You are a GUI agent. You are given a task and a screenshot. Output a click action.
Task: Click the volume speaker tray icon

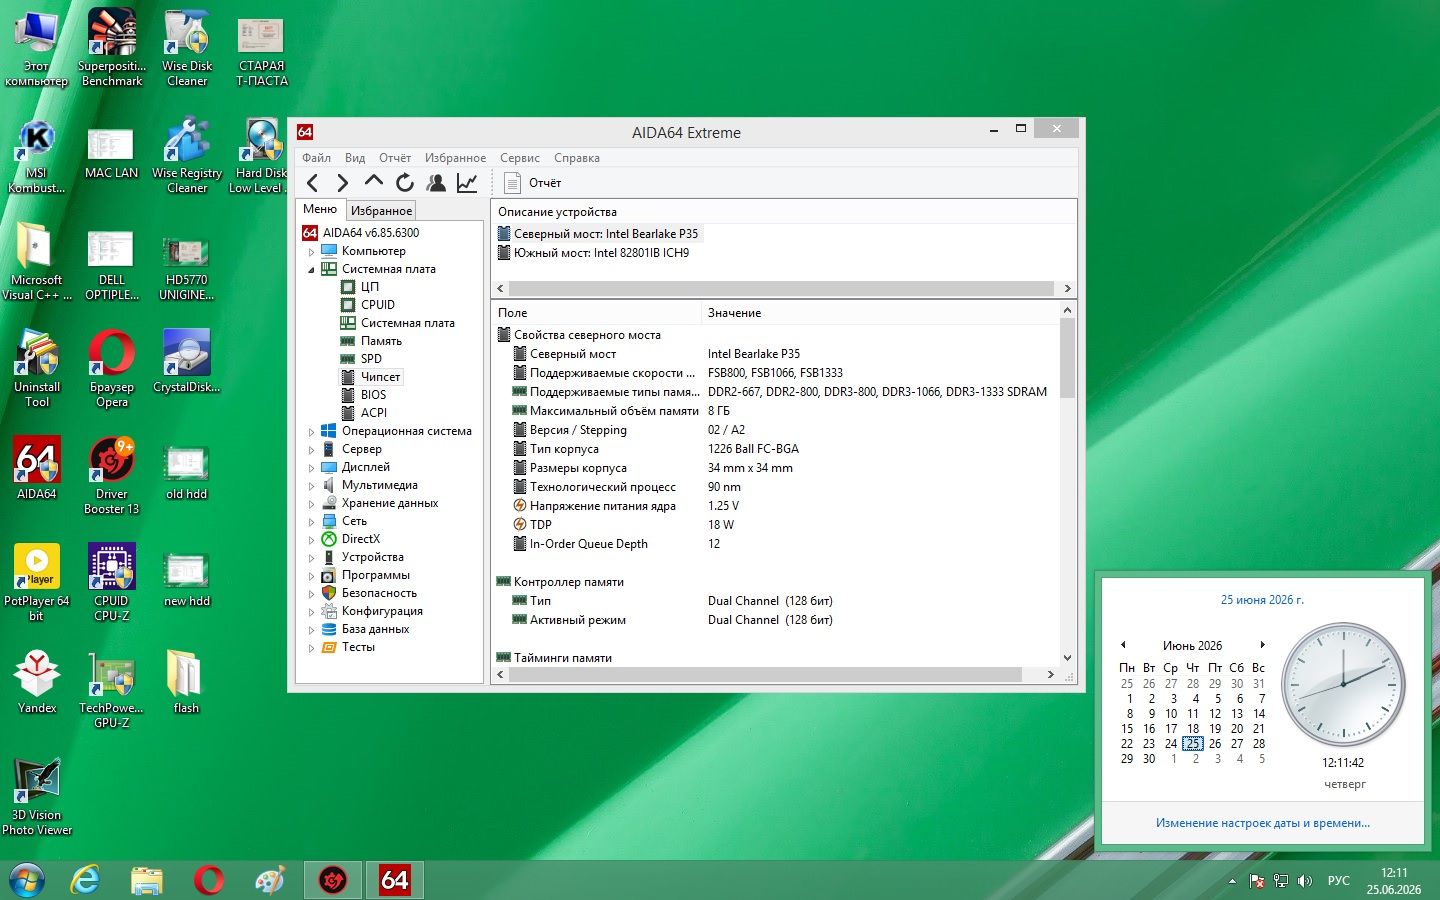coord(1305,881)
